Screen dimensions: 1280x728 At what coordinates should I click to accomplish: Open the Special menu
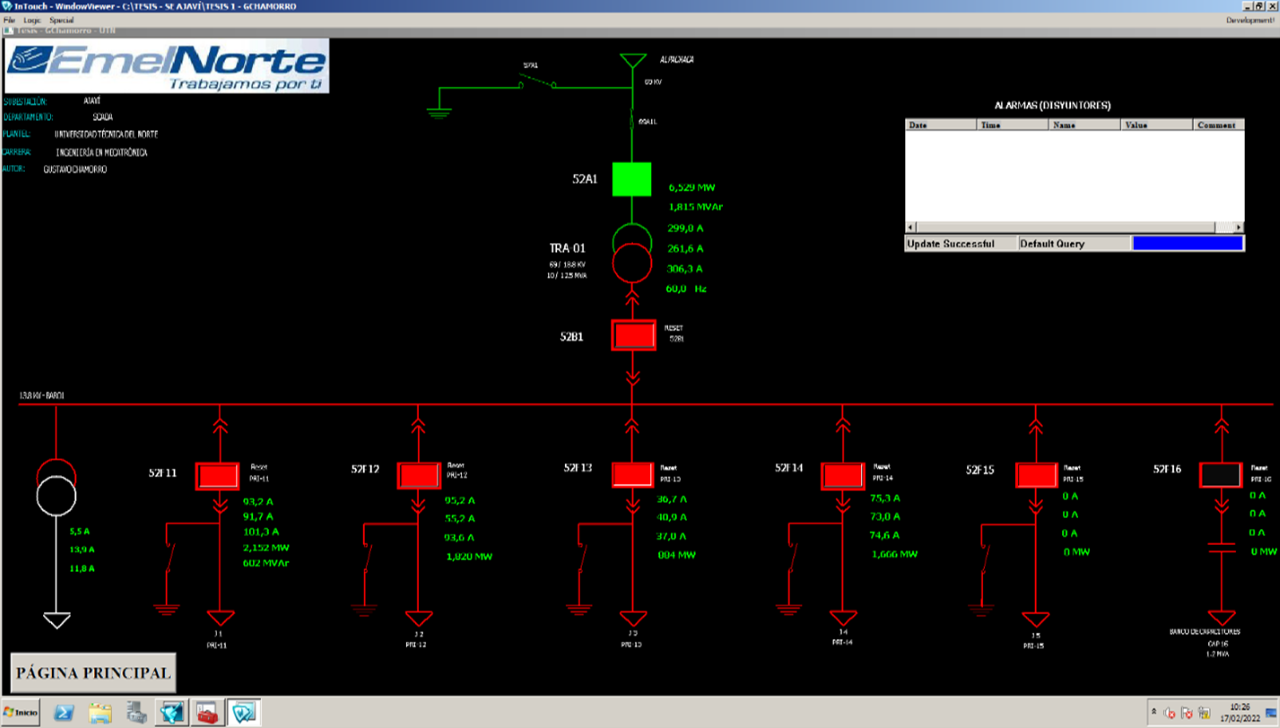(x=61, y=20)
